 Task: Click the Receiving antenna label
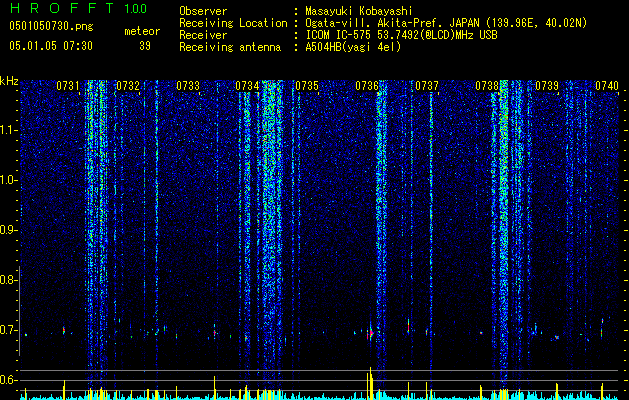pyautogui.click(x=230, y=47)
